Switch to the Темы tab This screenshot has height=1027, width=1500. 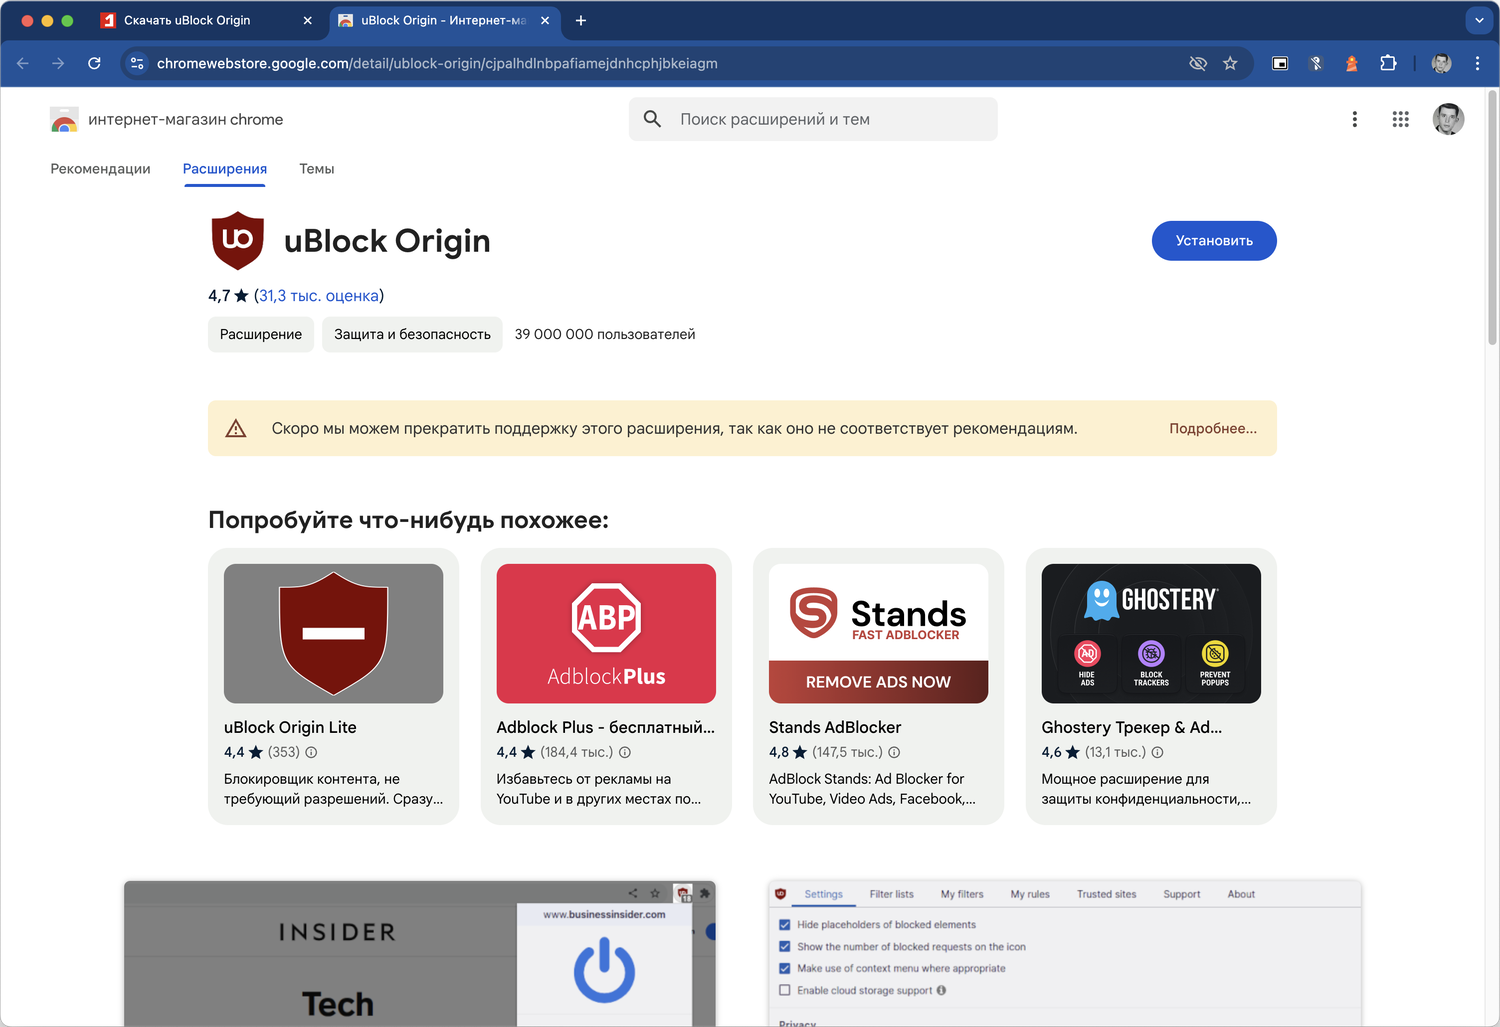click(x=317, y=169)
